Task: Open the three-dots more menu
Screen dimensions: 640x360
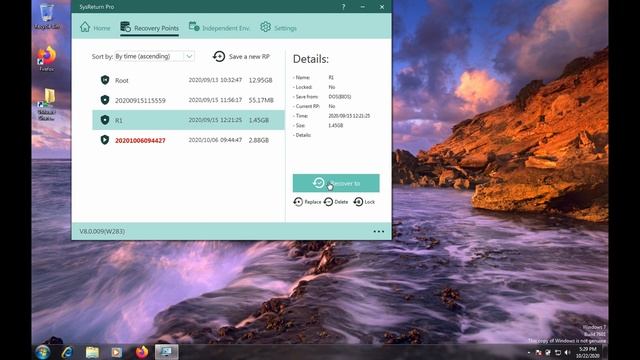Action: tap(379, 231)
